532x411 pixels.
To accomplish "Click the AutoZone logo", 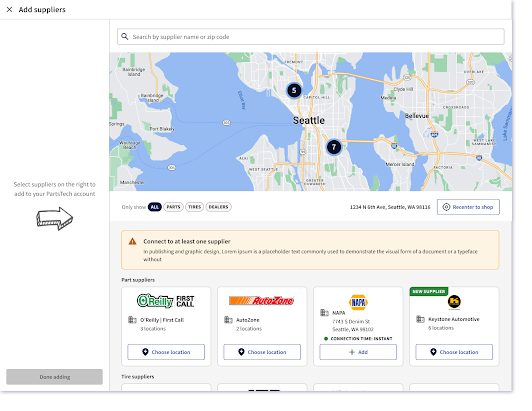I will click(262, 301).
